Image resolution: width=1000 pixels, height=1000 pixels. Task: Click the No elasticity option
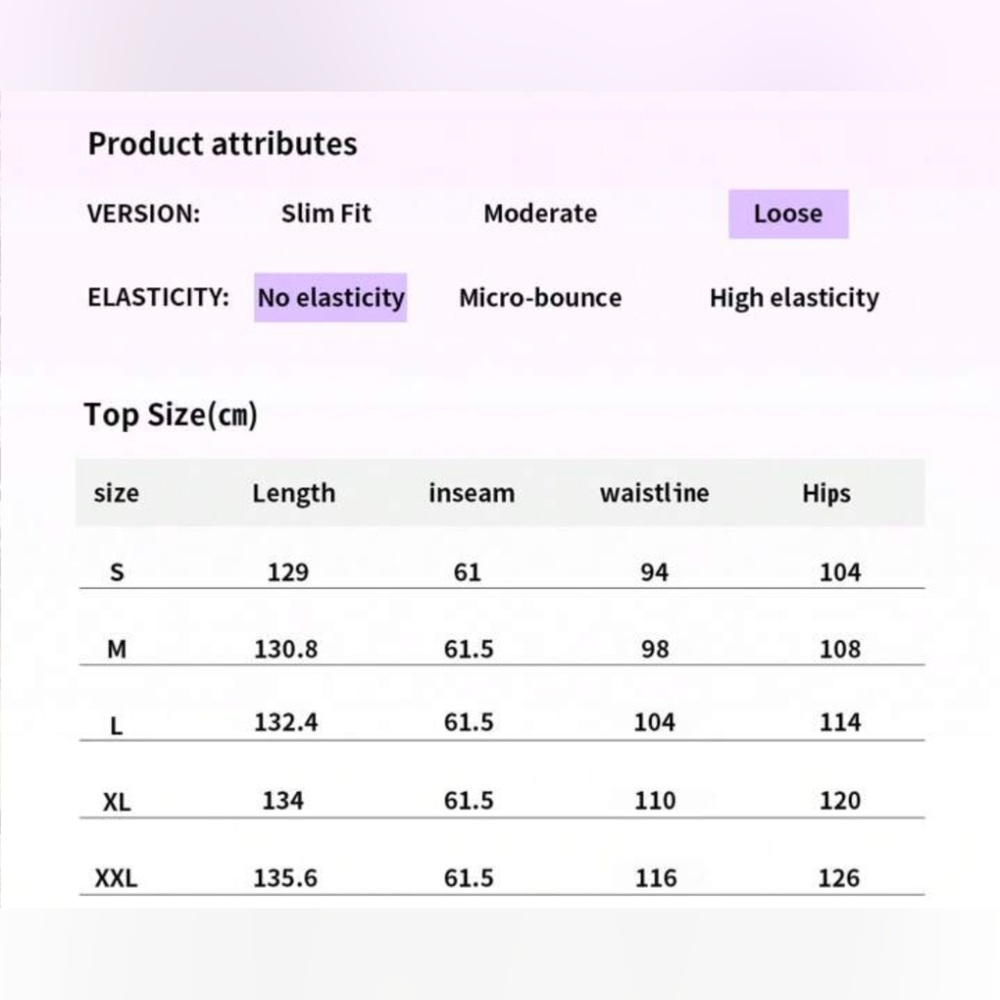click(x=330, y=298)
